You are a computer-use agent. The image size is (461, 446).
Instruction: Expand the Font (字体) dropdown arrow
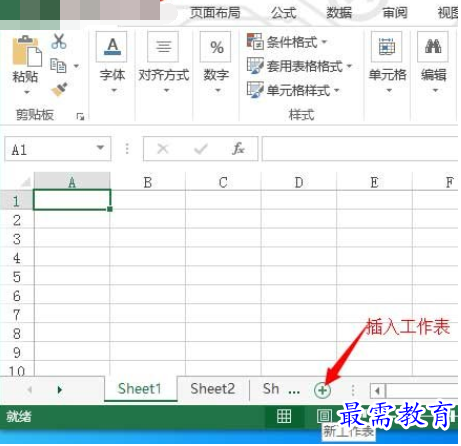(114, 91)
